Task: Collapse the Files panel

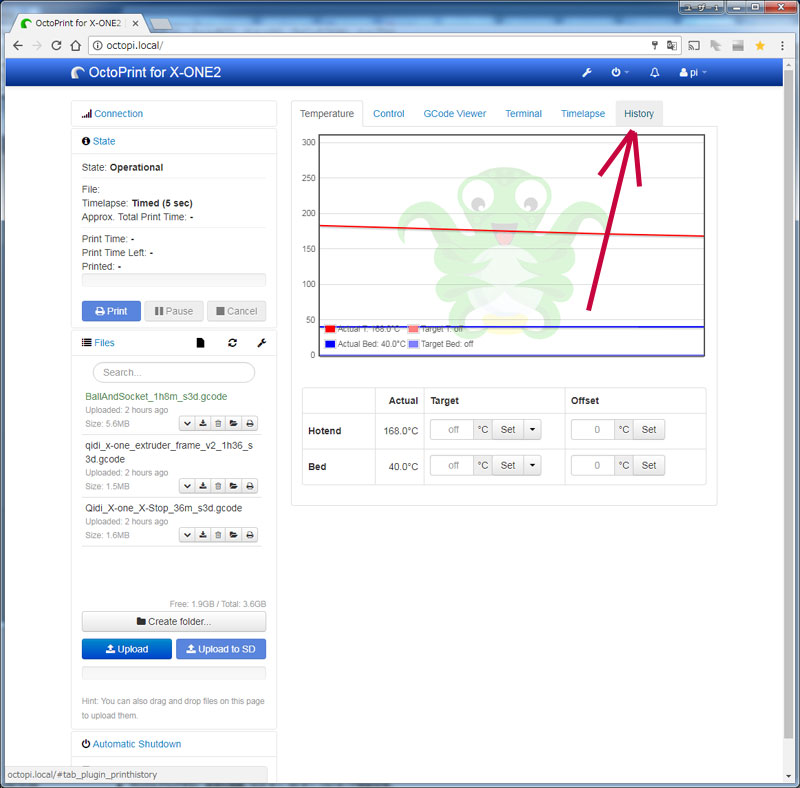Action: coord(104,343)
